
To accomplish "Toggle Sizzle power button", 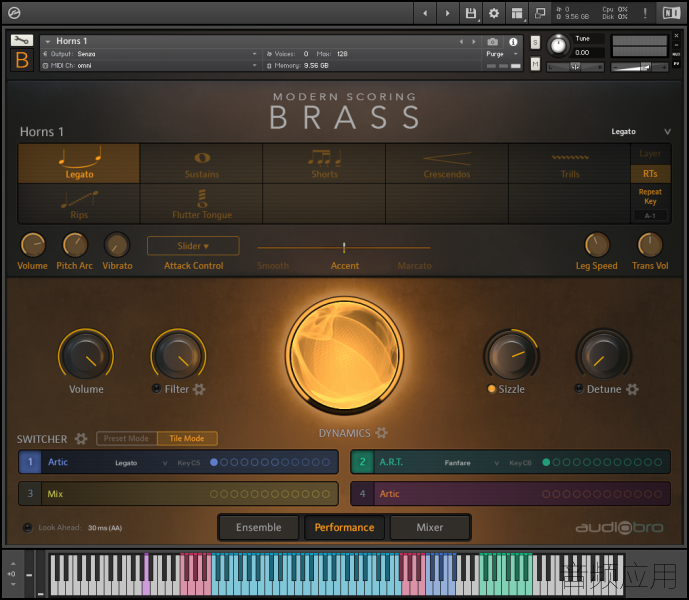I will 491,389.
